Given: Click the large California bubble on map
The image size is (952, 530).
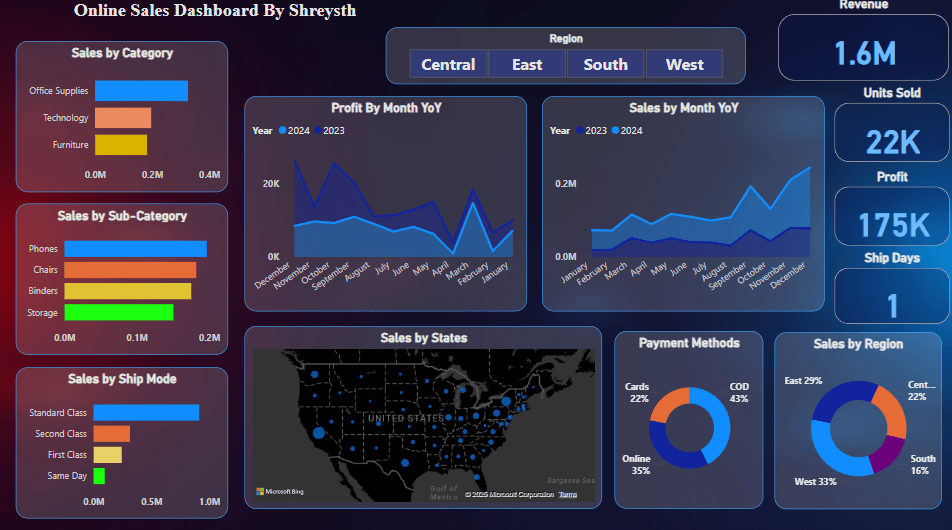Looking at the screenshot, I should [319, 433].
